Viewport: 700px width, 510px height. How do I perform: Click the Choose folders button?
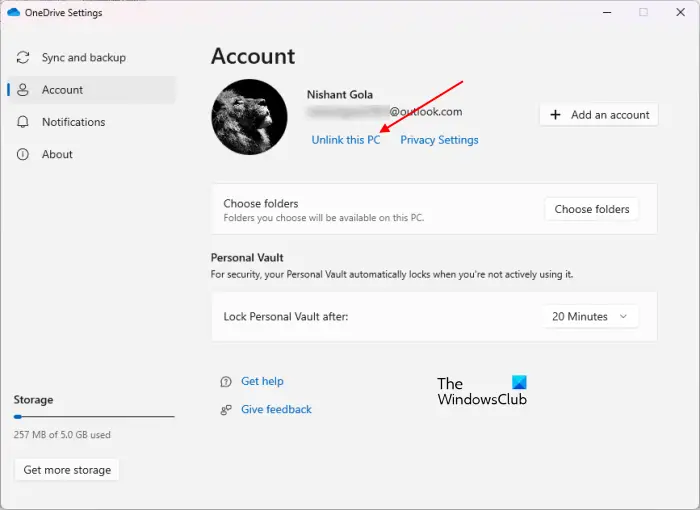tap(592, 209)
